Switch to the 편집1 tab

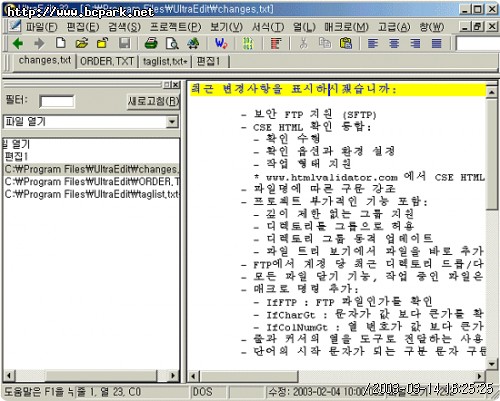point(209,61)
